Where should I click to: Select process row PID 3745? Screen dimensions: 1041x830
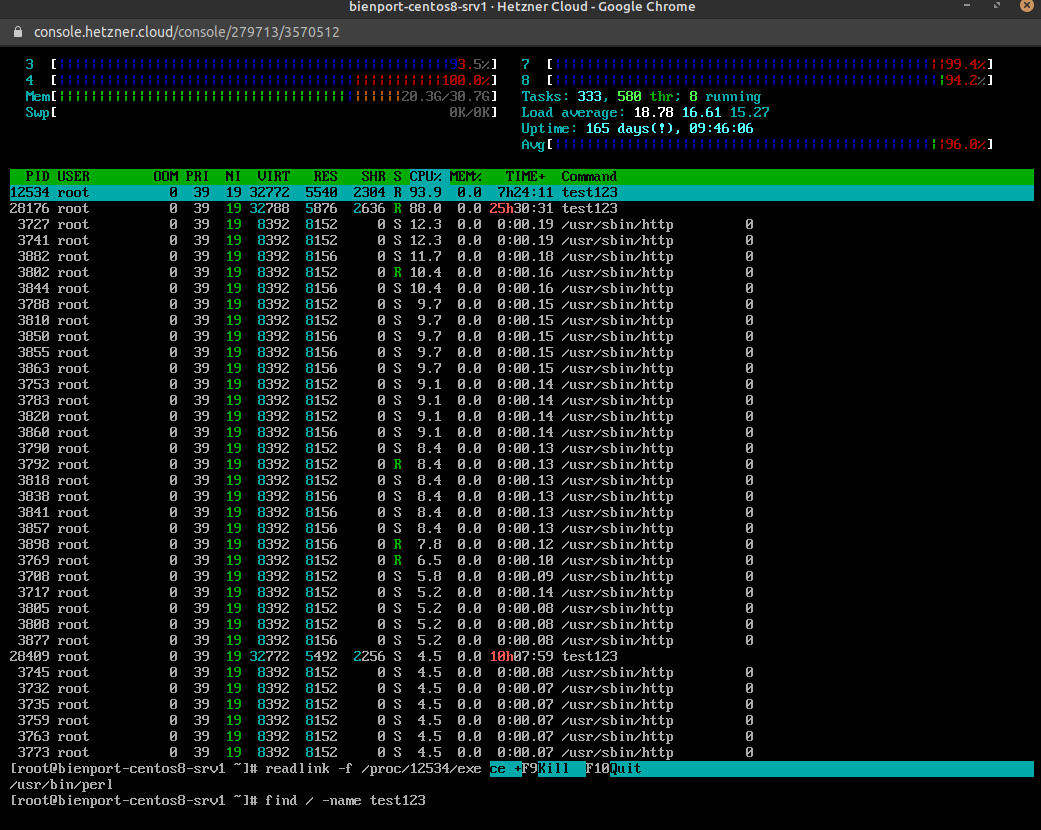pos(521,673)
